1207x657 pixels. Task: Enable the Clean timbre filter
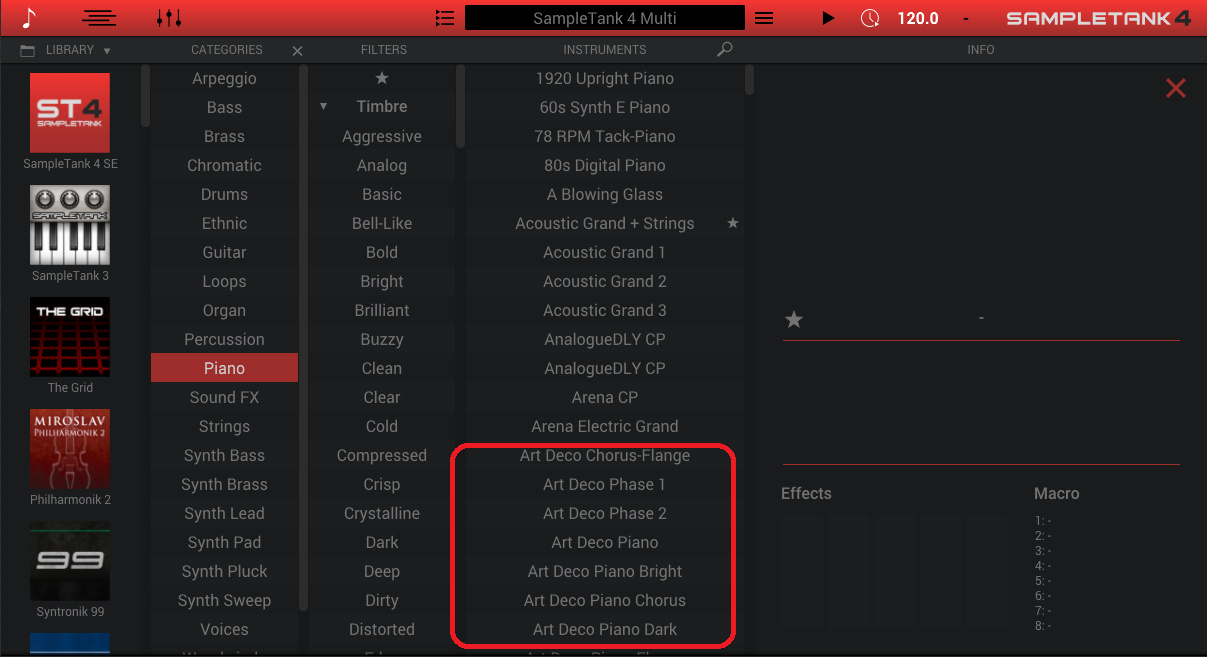(382, 368)
